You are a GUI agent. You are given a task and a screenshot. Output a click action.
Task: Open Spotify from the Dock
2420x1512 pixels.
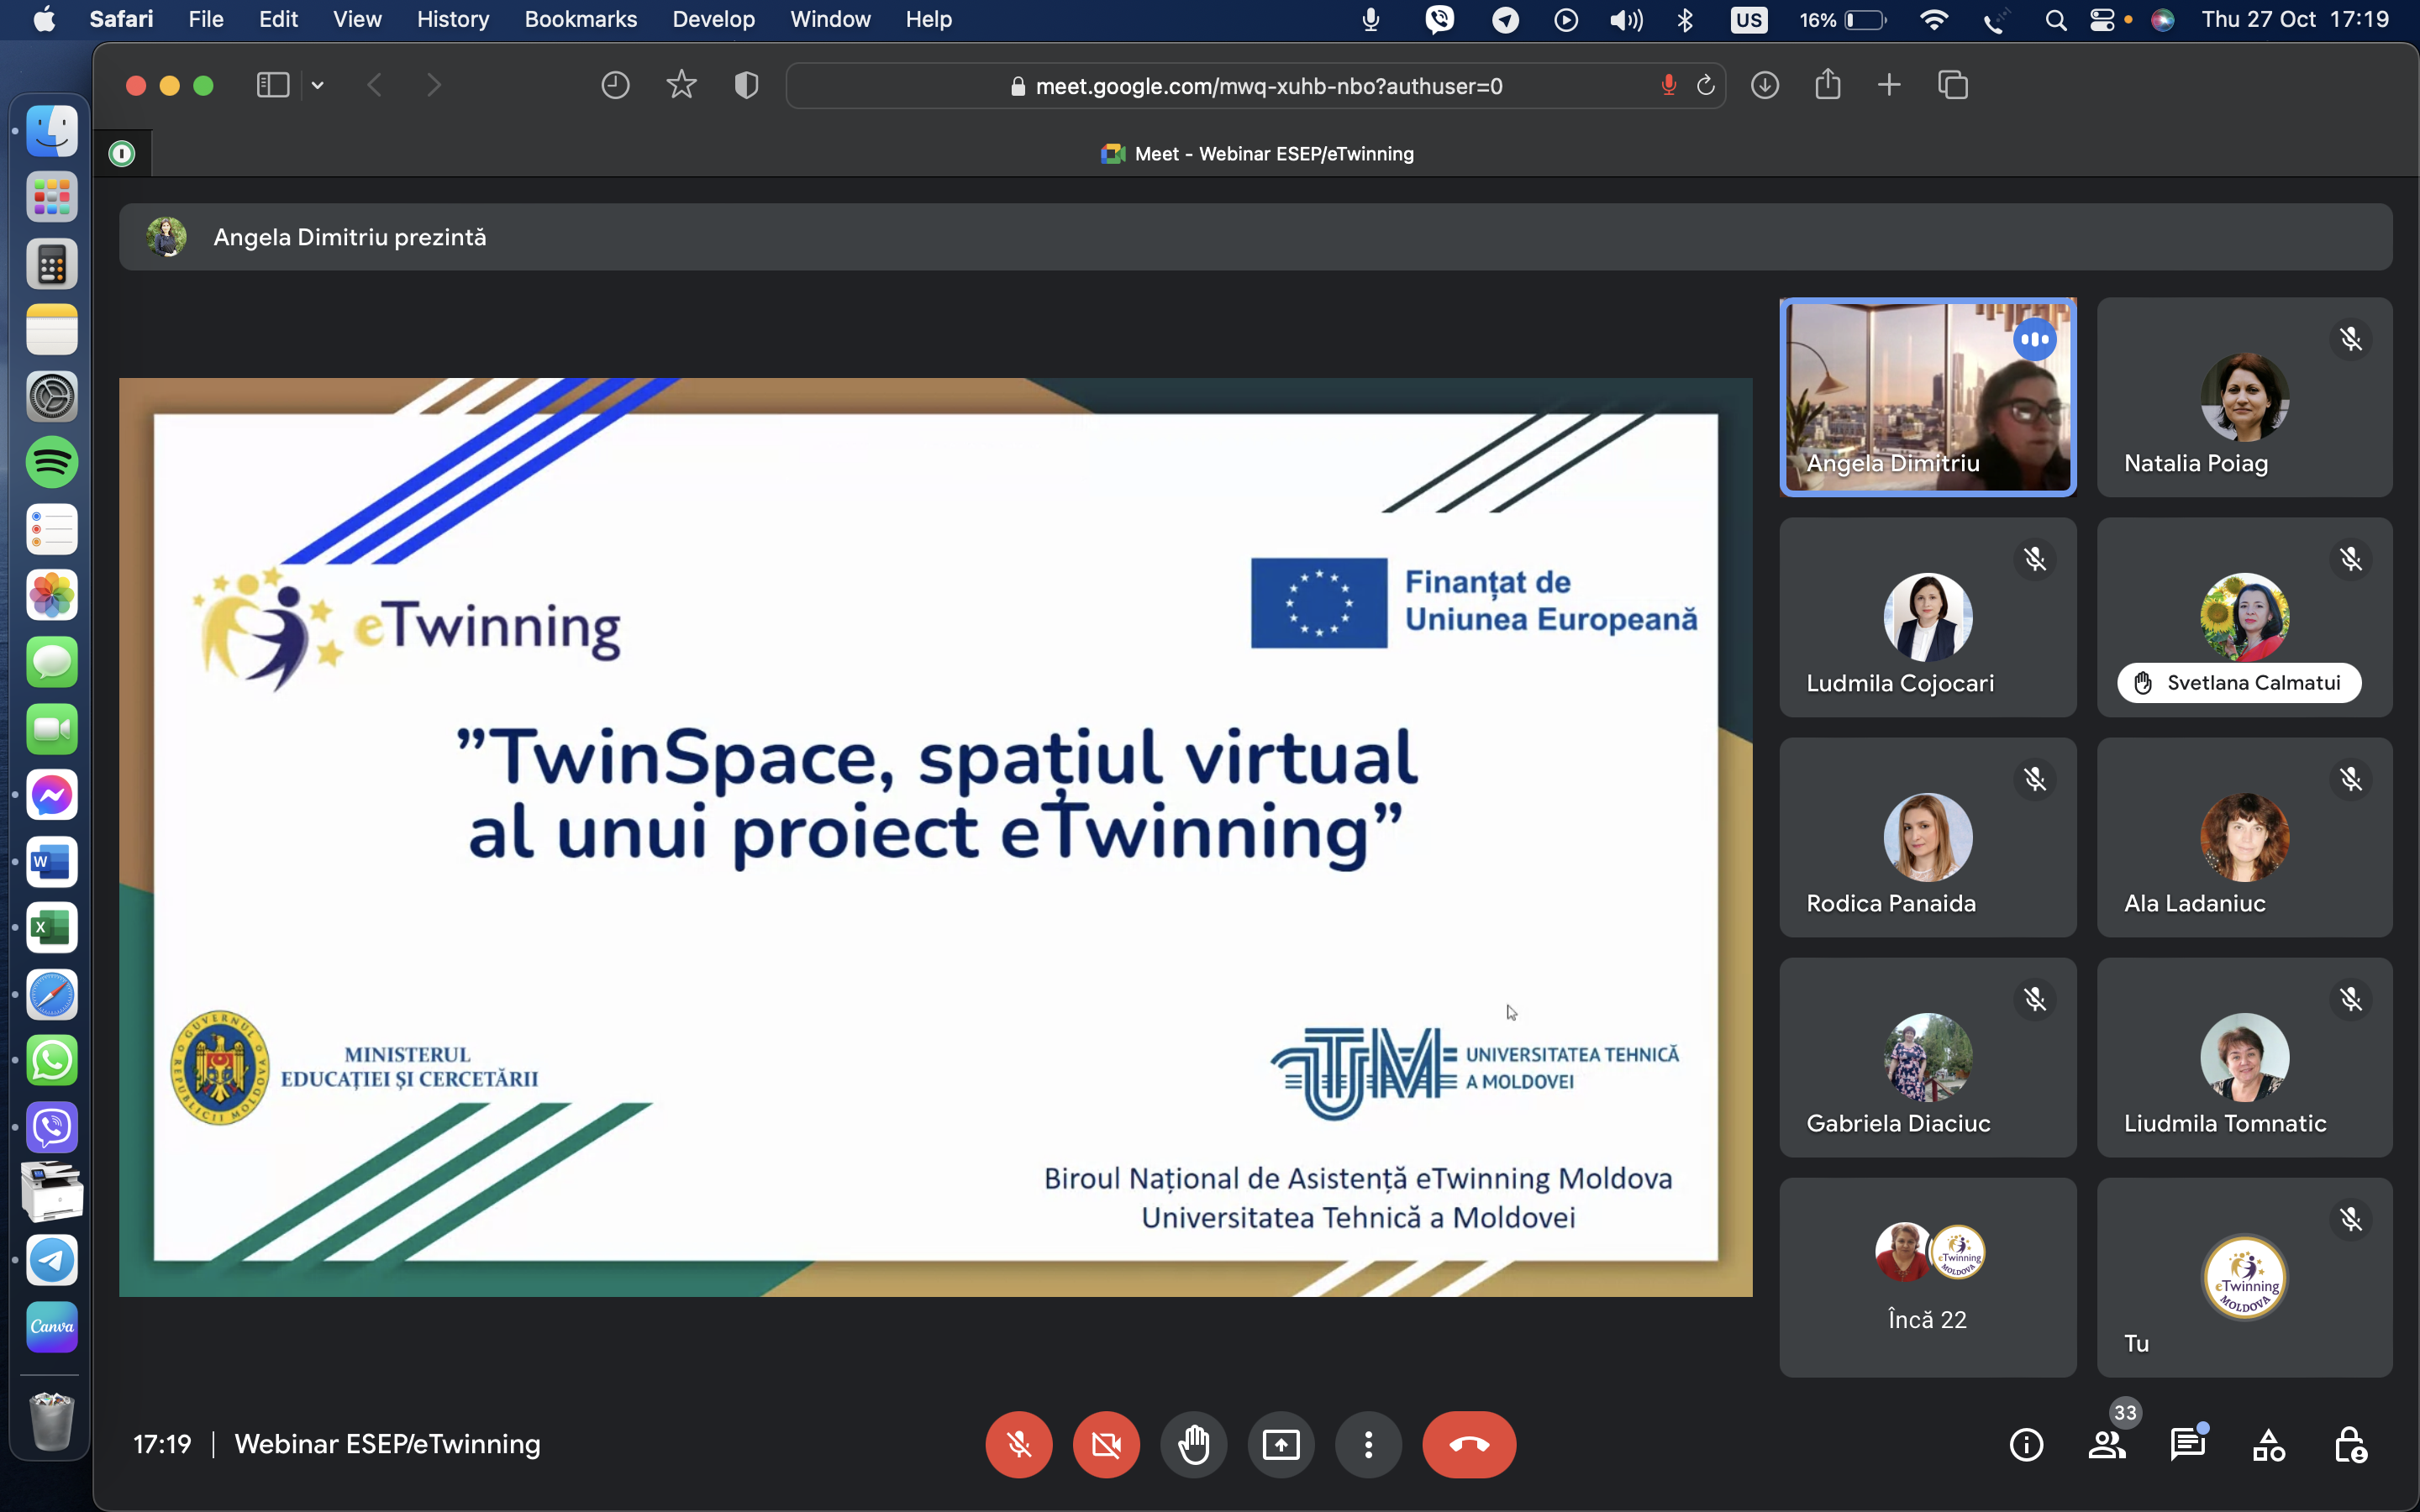coord(51,462)
